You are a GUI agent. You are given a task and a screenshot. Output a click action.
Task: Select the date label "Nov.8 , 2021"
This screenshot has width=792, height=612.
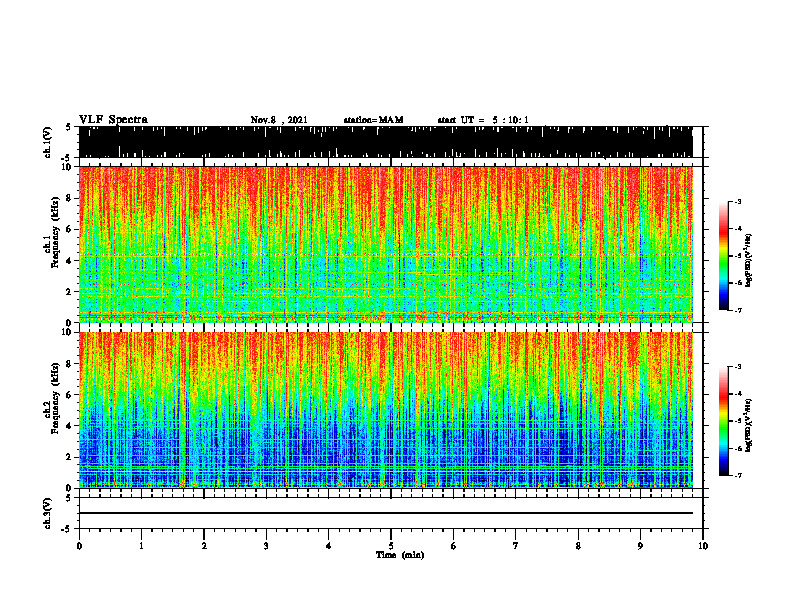(x=279, y=120)
